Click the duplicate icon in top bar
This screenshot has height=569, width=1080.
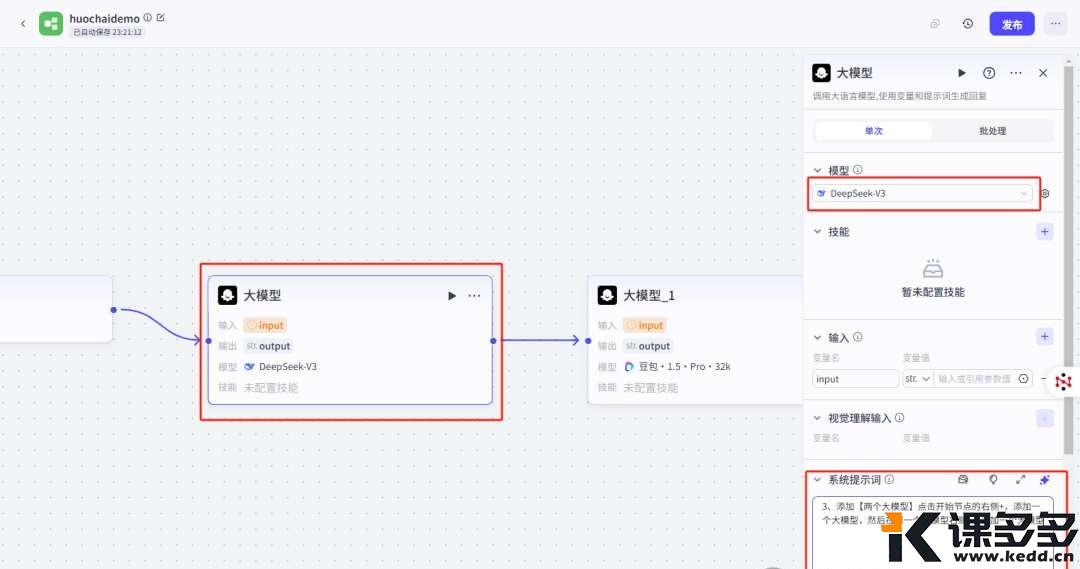tap(935, 24)
